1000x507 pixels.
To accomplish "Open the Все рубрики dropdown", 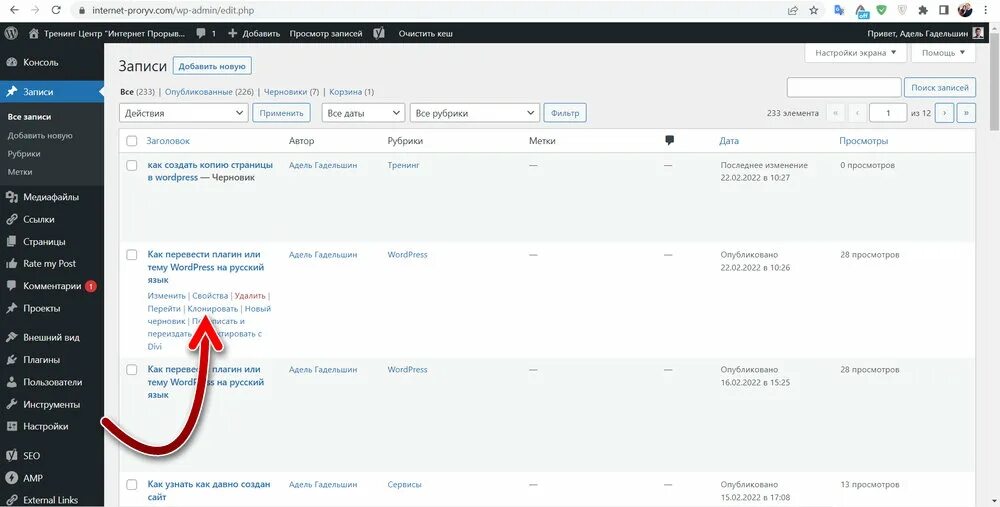I will click(474, 113).
